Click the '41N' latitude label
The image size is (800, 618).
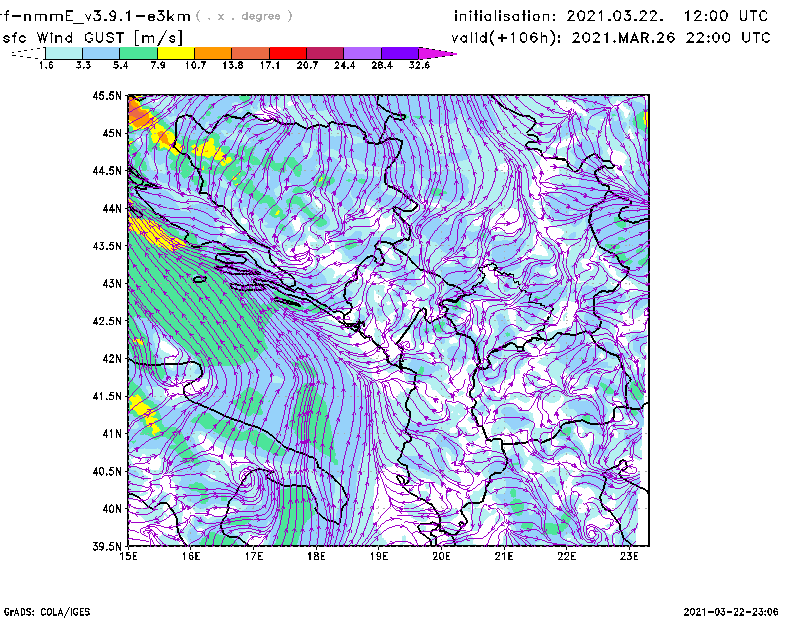(112, 434)
